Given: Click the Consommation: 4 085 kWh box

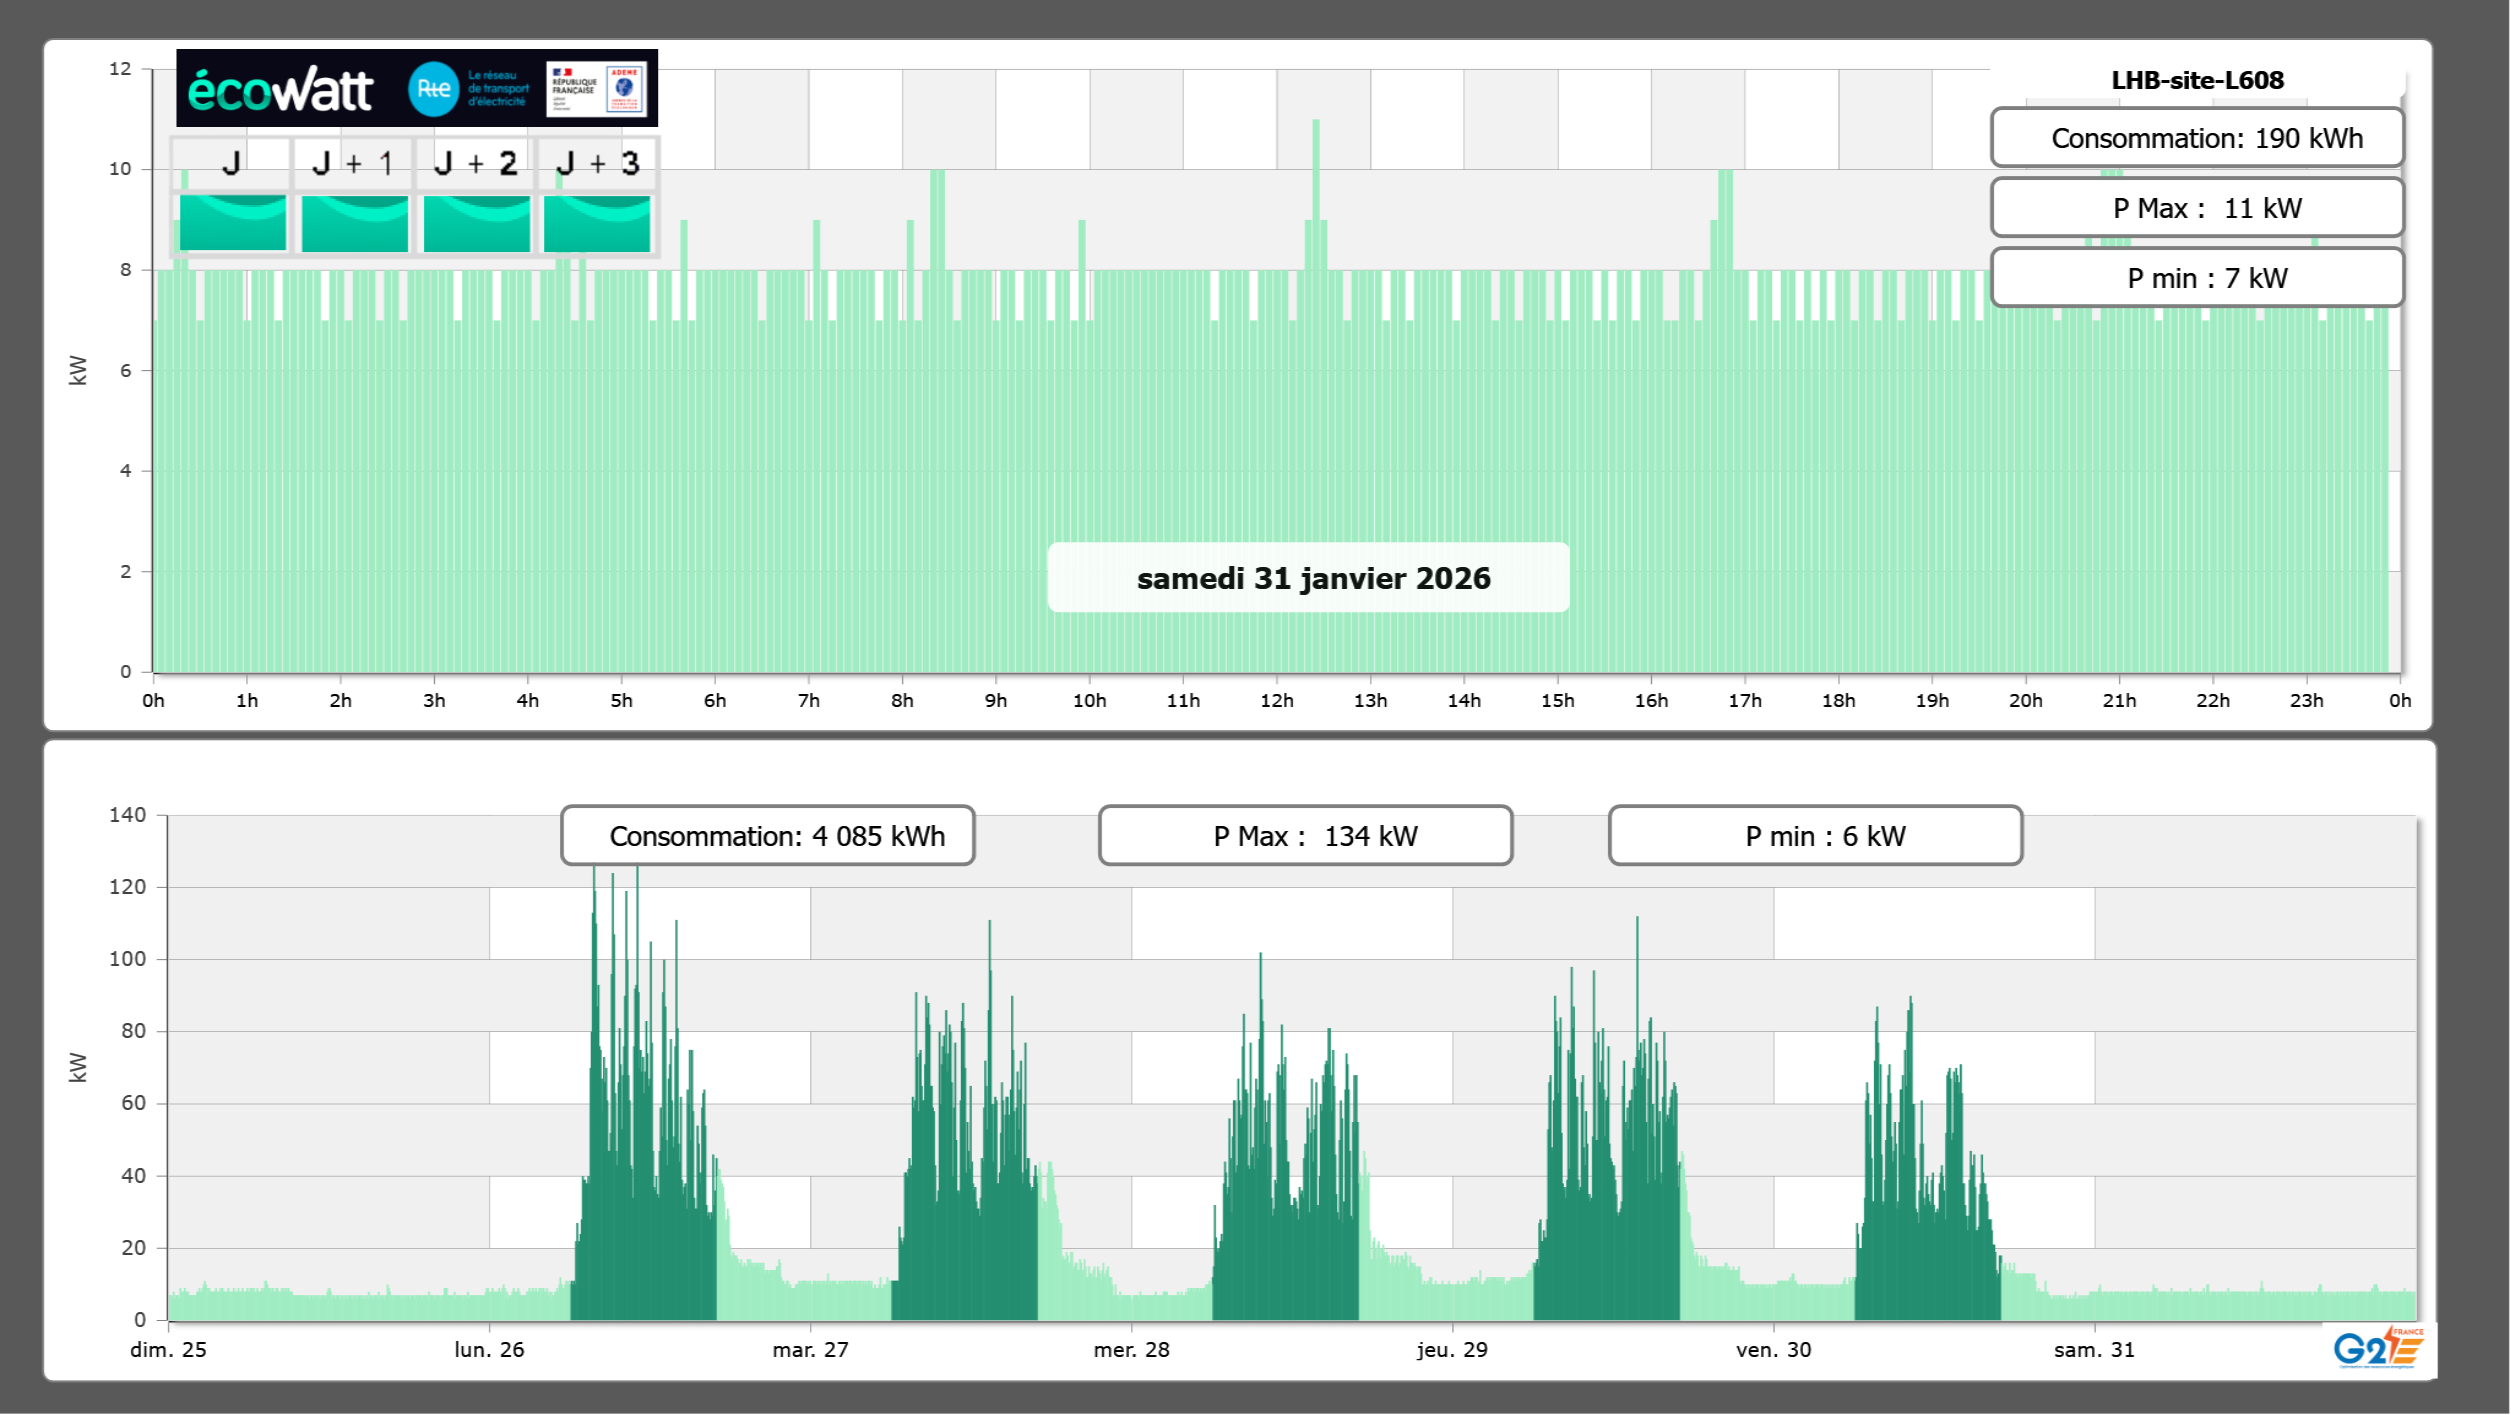Looking at the screenshot, I should [x=767, y=836].
